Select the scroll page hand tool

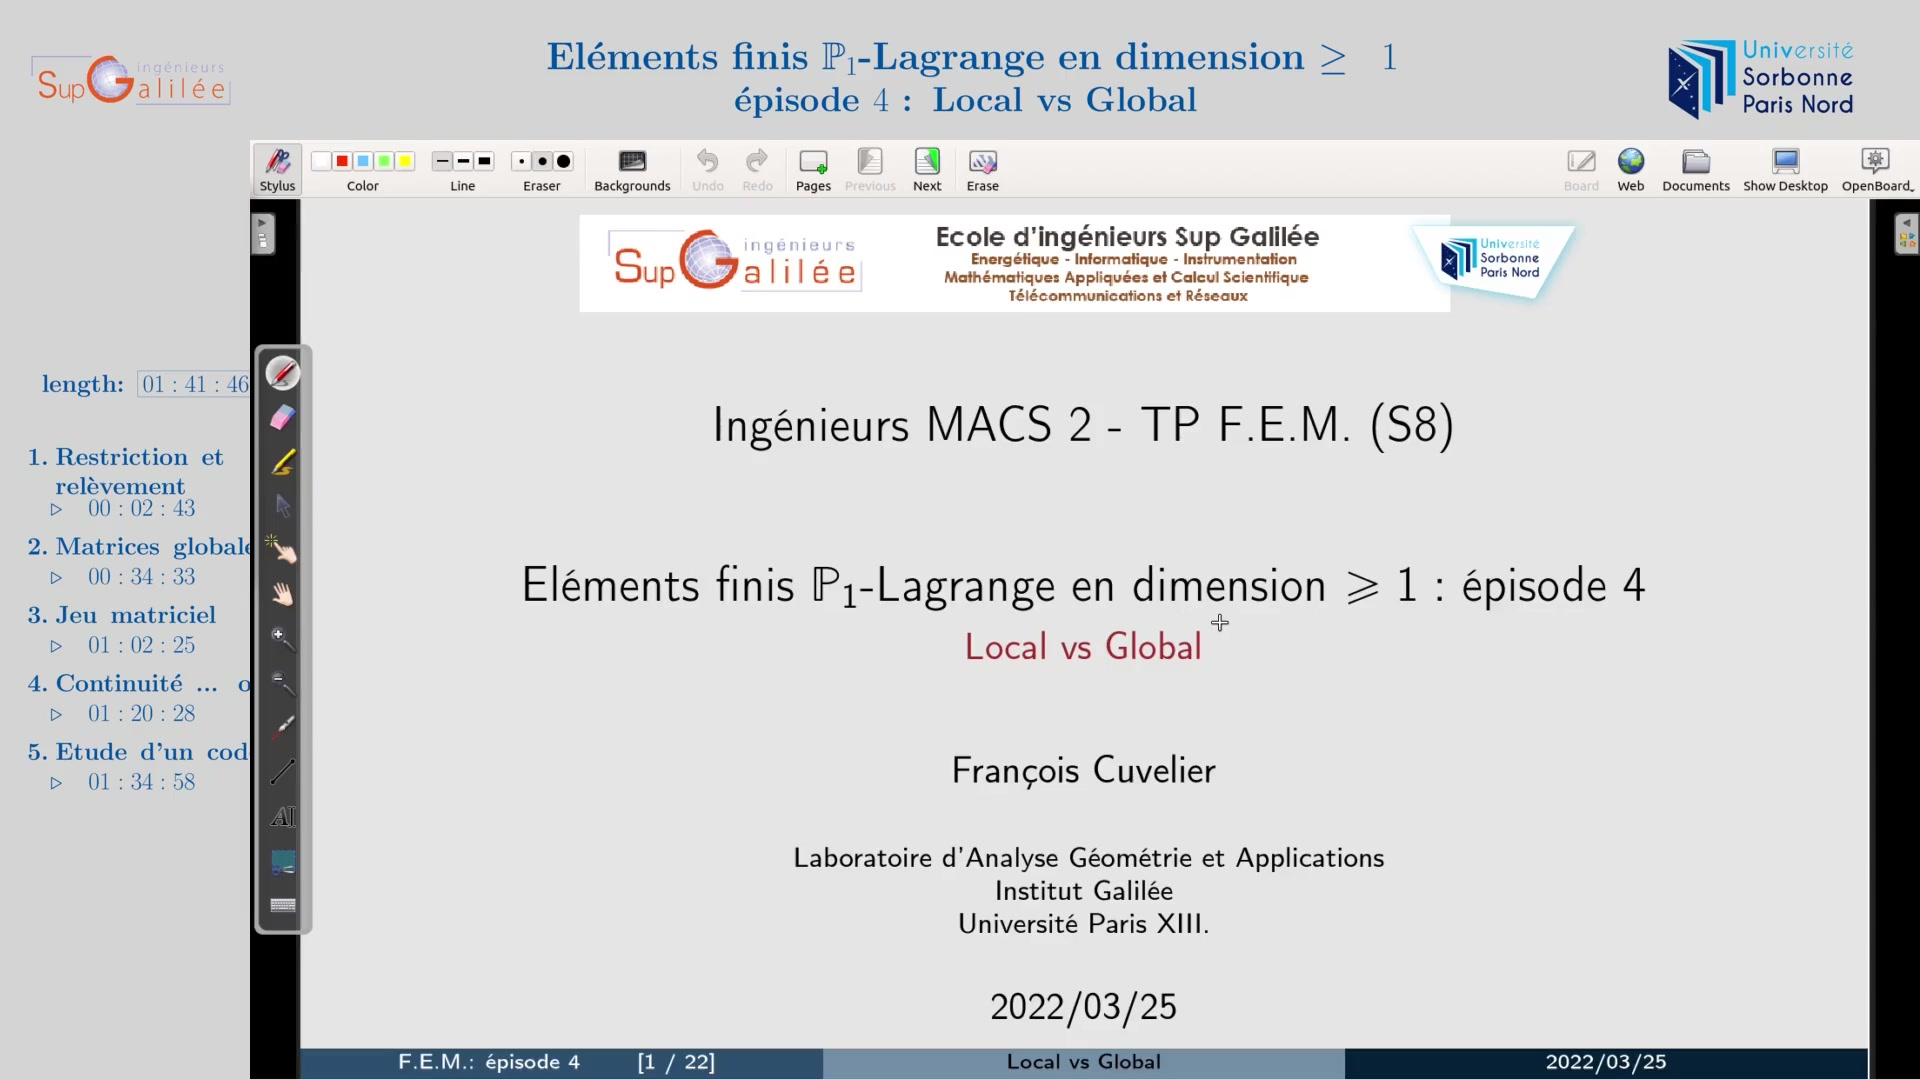coord(283,595)
